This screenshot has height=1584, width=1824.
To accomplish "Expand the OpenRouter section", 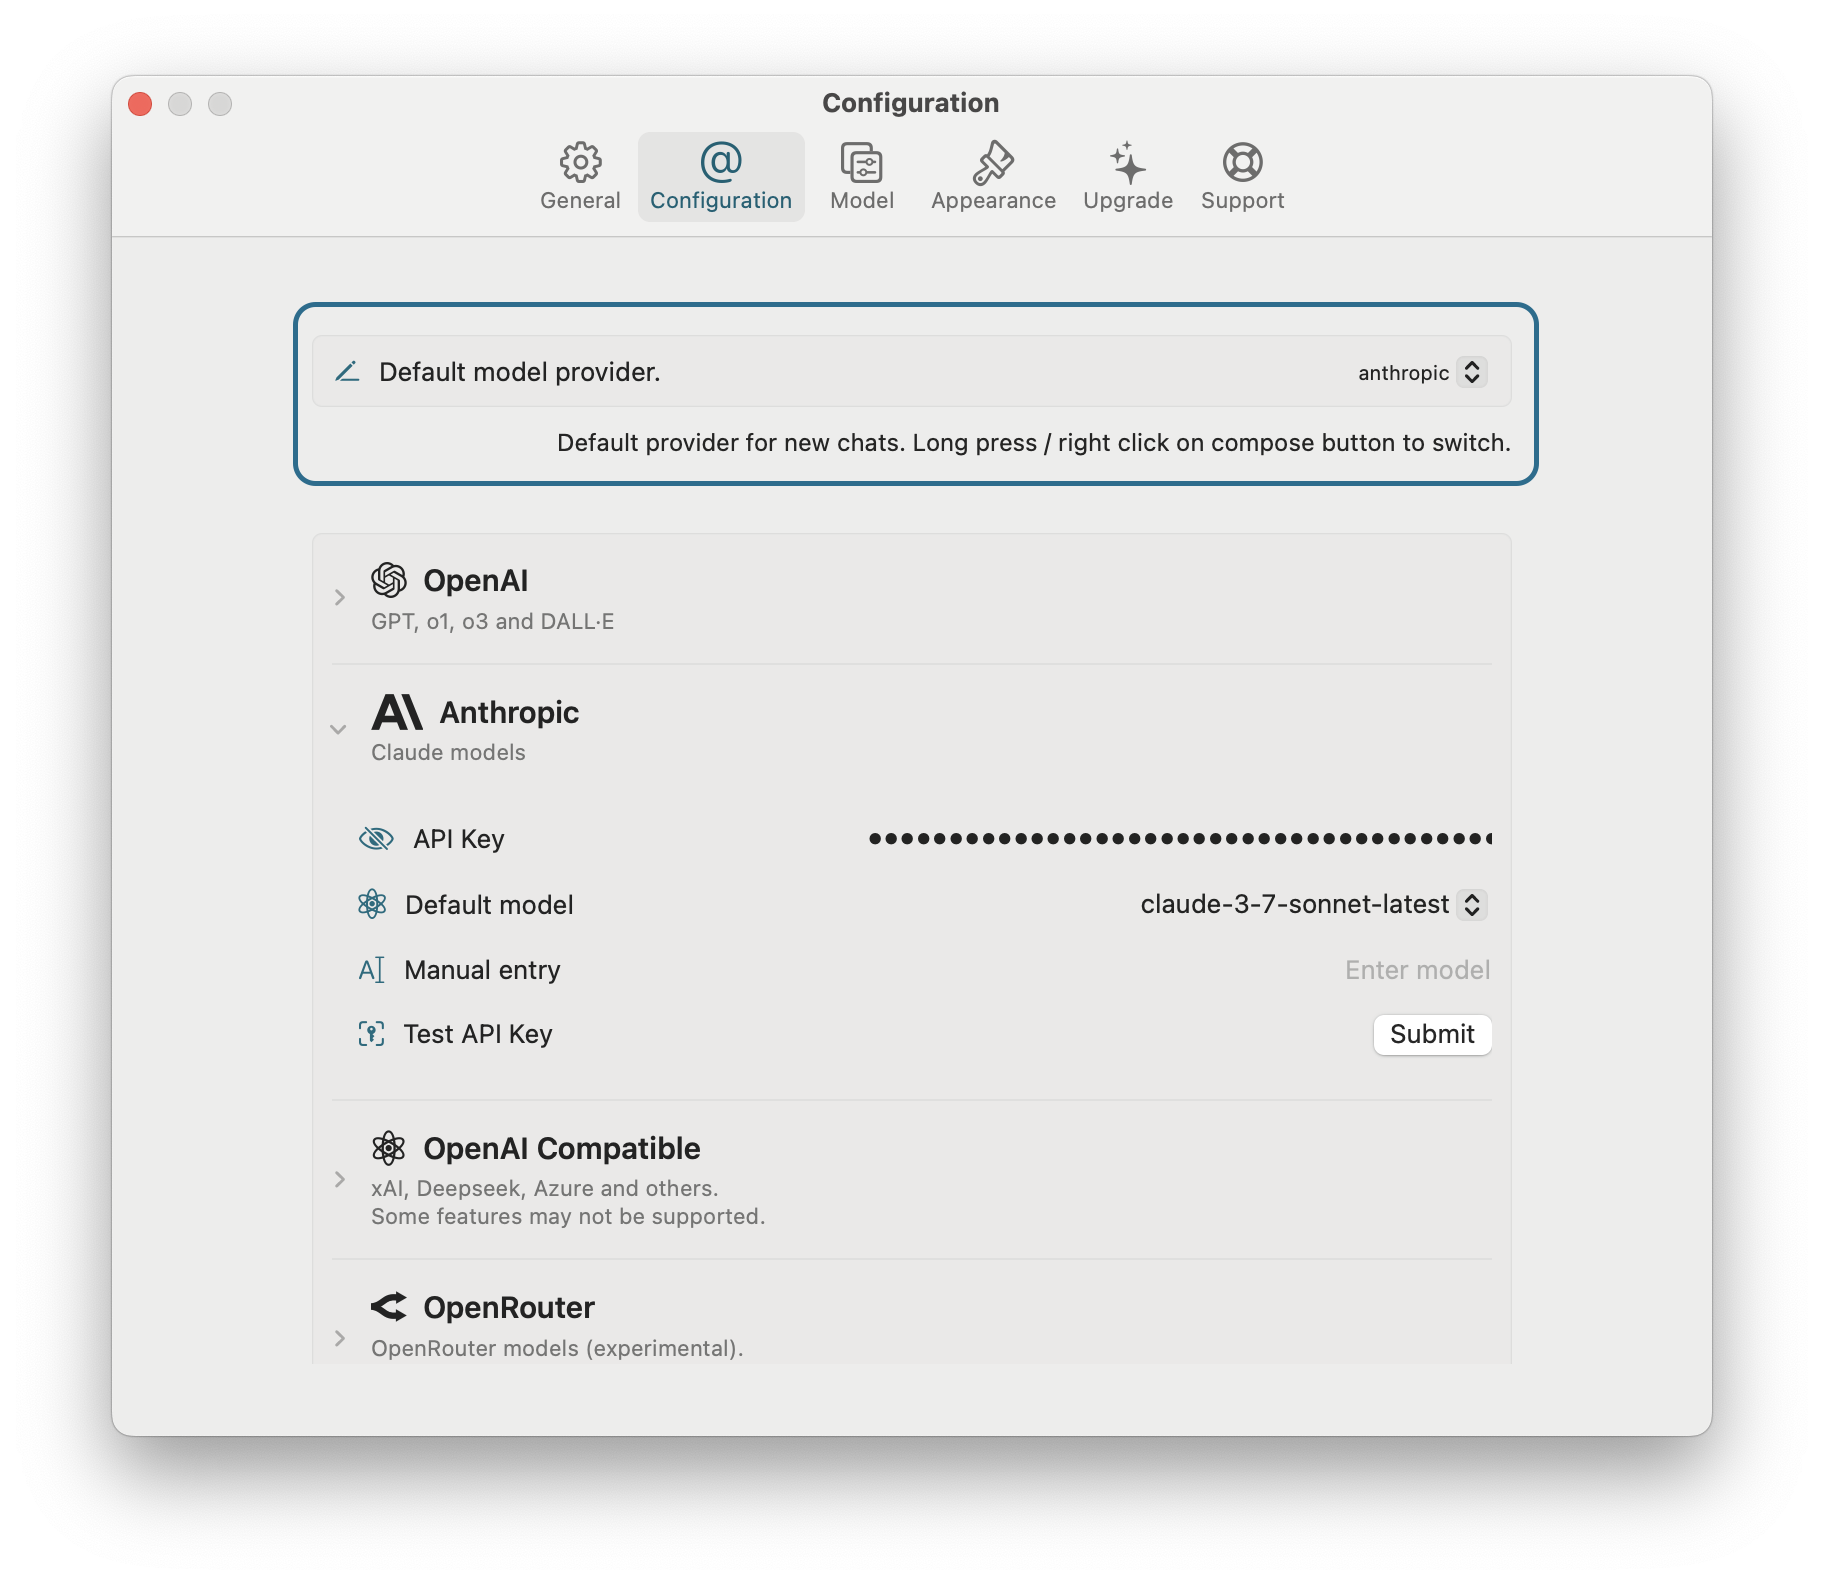I will [339, 1338].
